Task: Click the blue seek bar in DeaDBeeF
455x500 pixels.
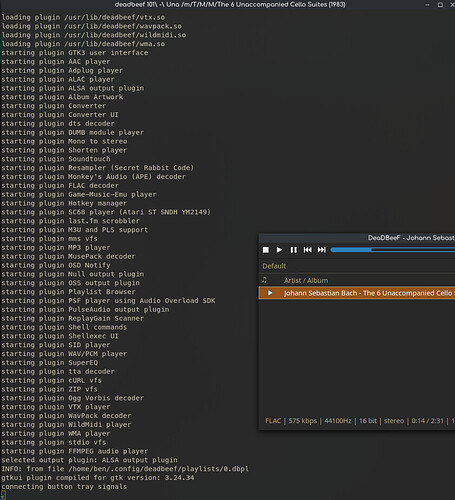Action: point(393,250)
